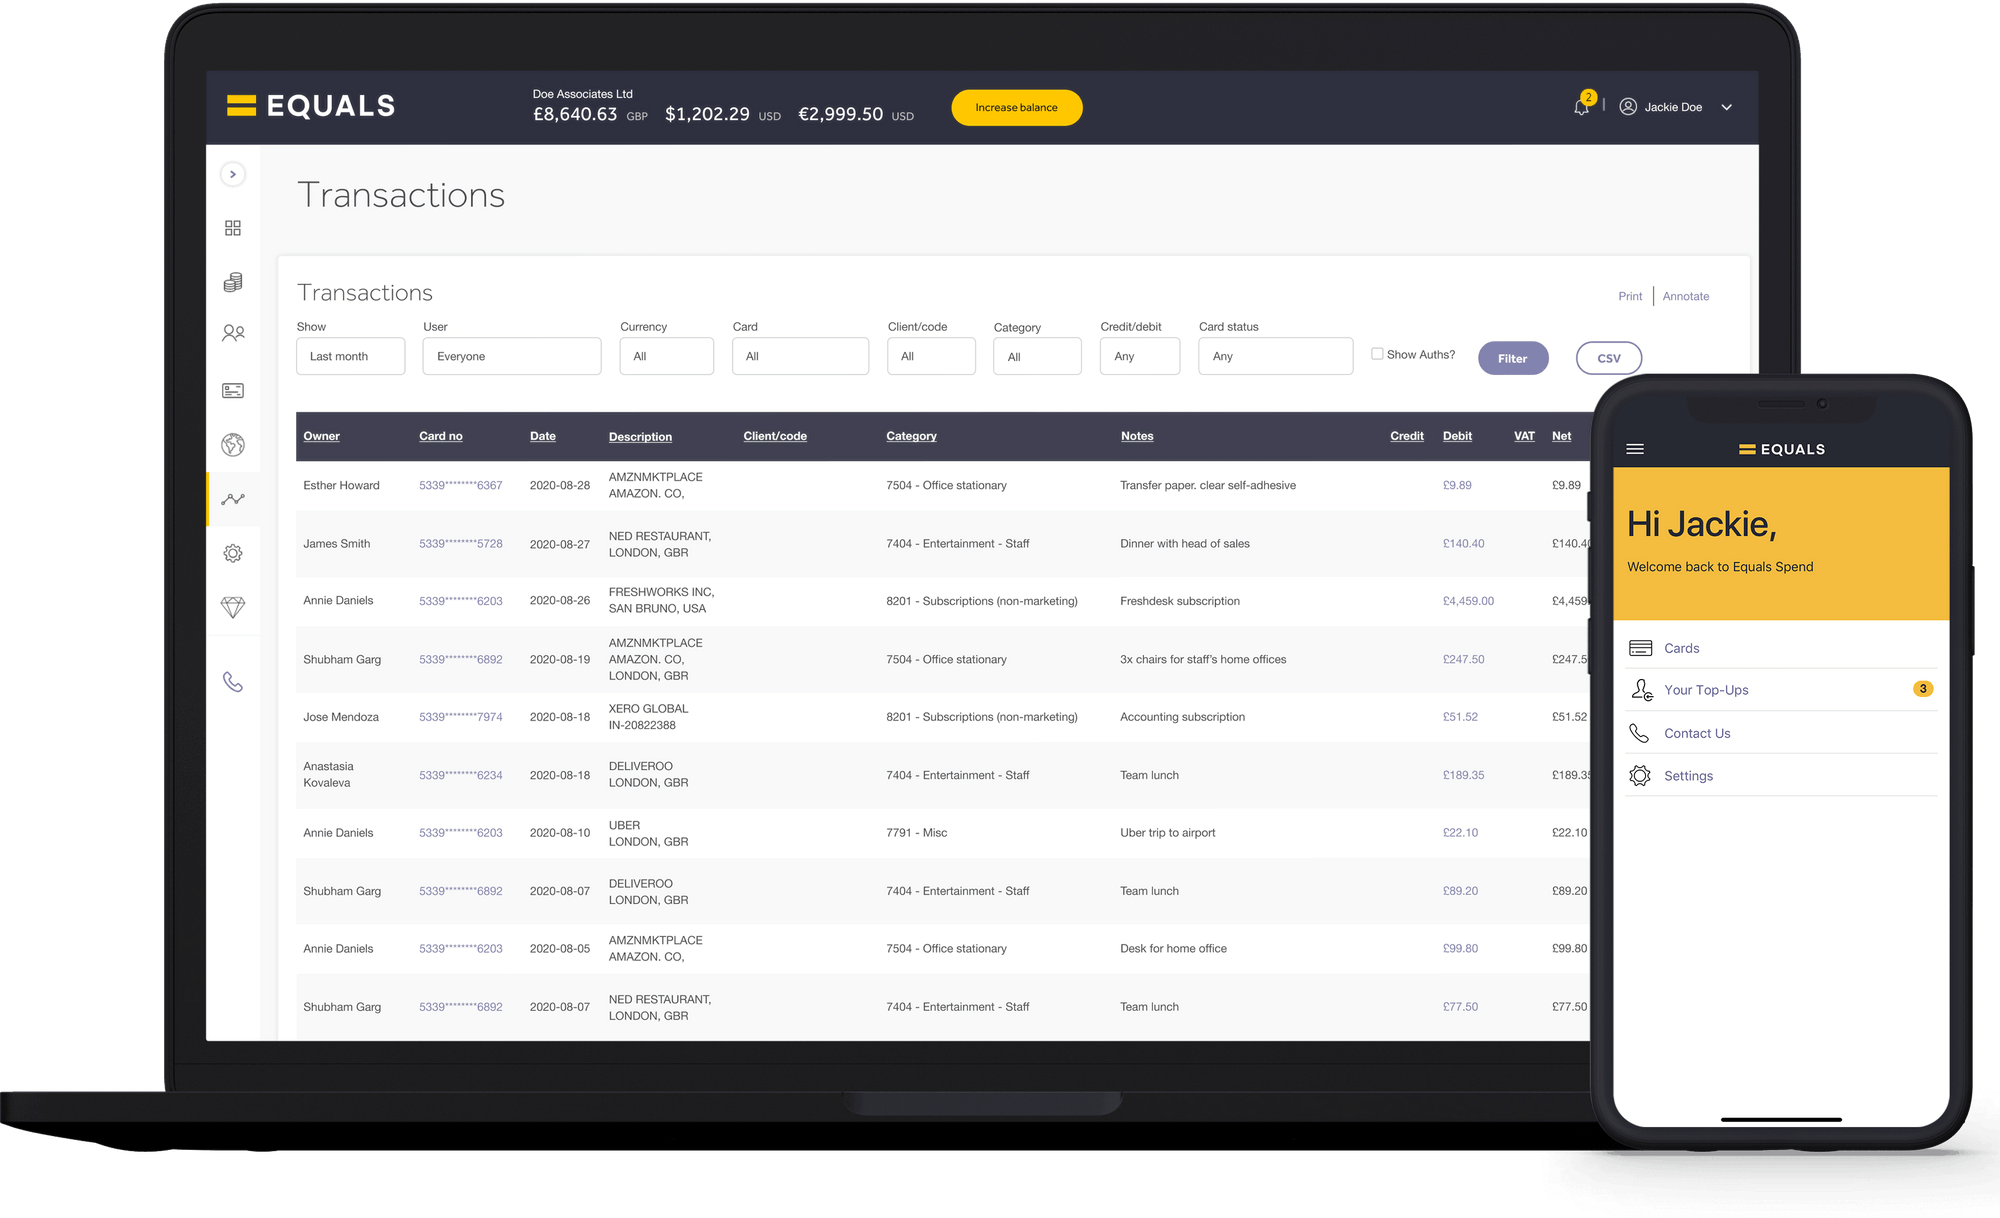The width and height of the screenshot is (2000, 1218).
Task: Select Contact Us in the mobile menu
Action: (x=1697, y=733)
